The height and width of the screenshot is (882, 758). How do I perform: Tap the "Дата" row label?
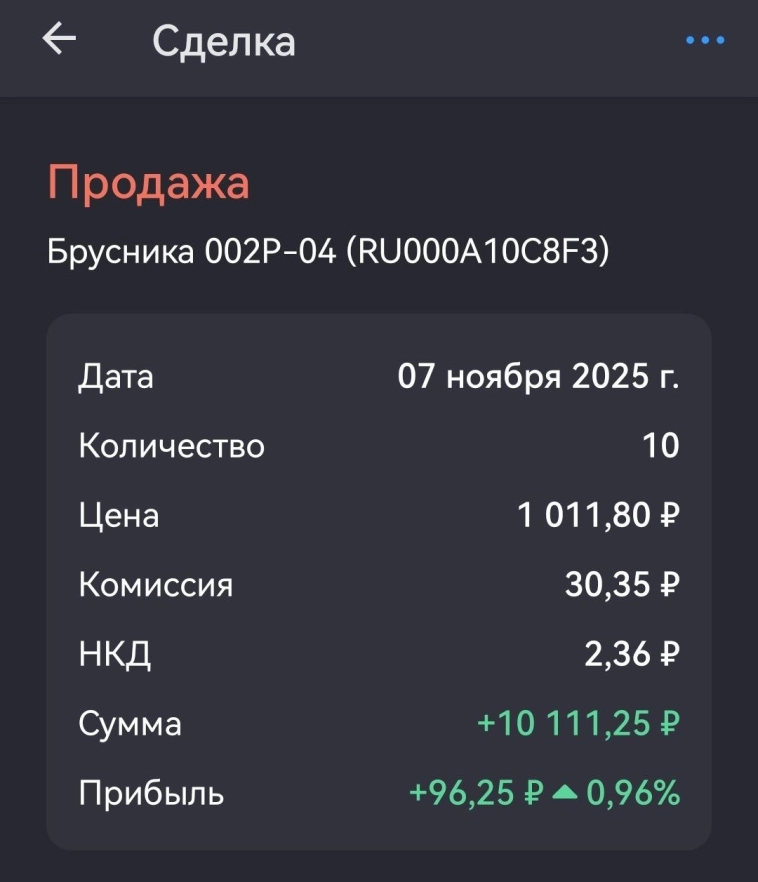pyautogui.click(x=116, y=378)
